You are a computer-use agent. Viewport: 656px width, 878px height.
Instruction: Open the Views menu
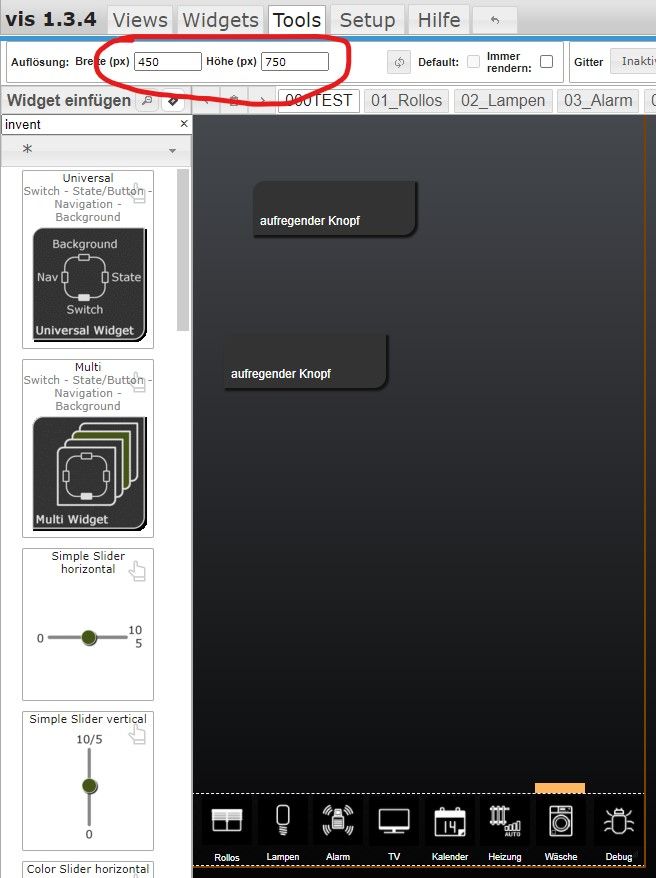(x=140, y=20)
